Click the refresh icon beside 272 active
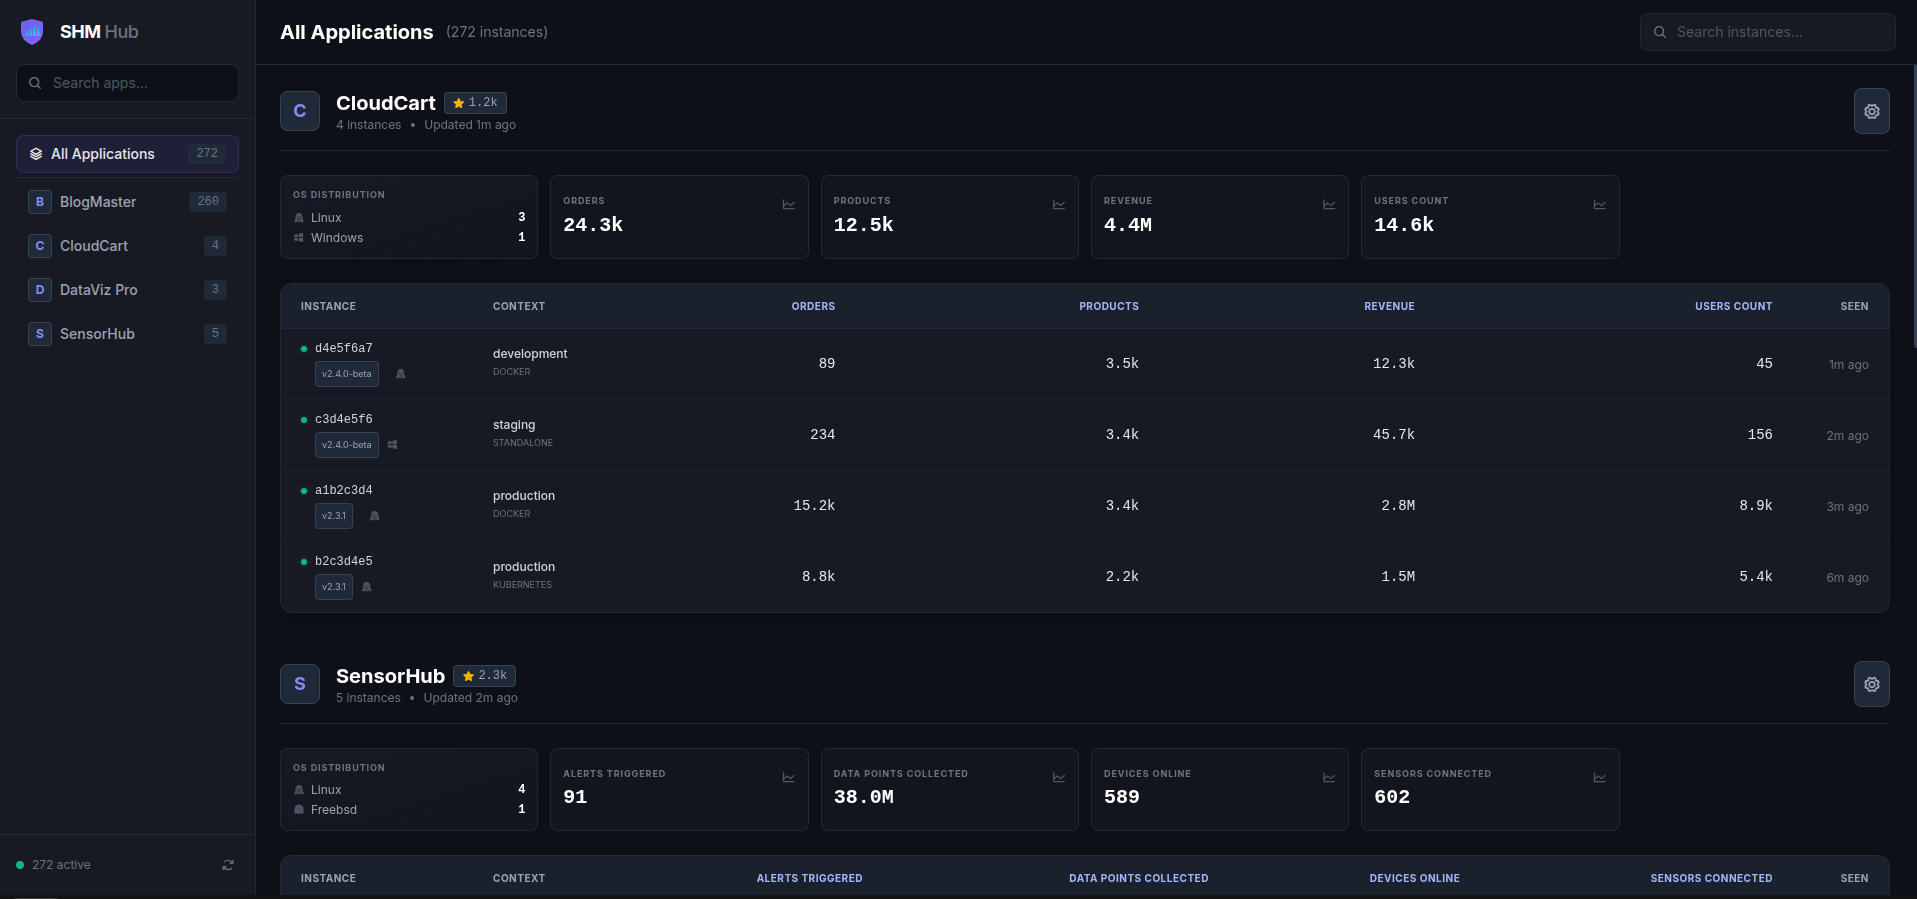The width and height of the screenshot is (1917, 899). (228, 865)
